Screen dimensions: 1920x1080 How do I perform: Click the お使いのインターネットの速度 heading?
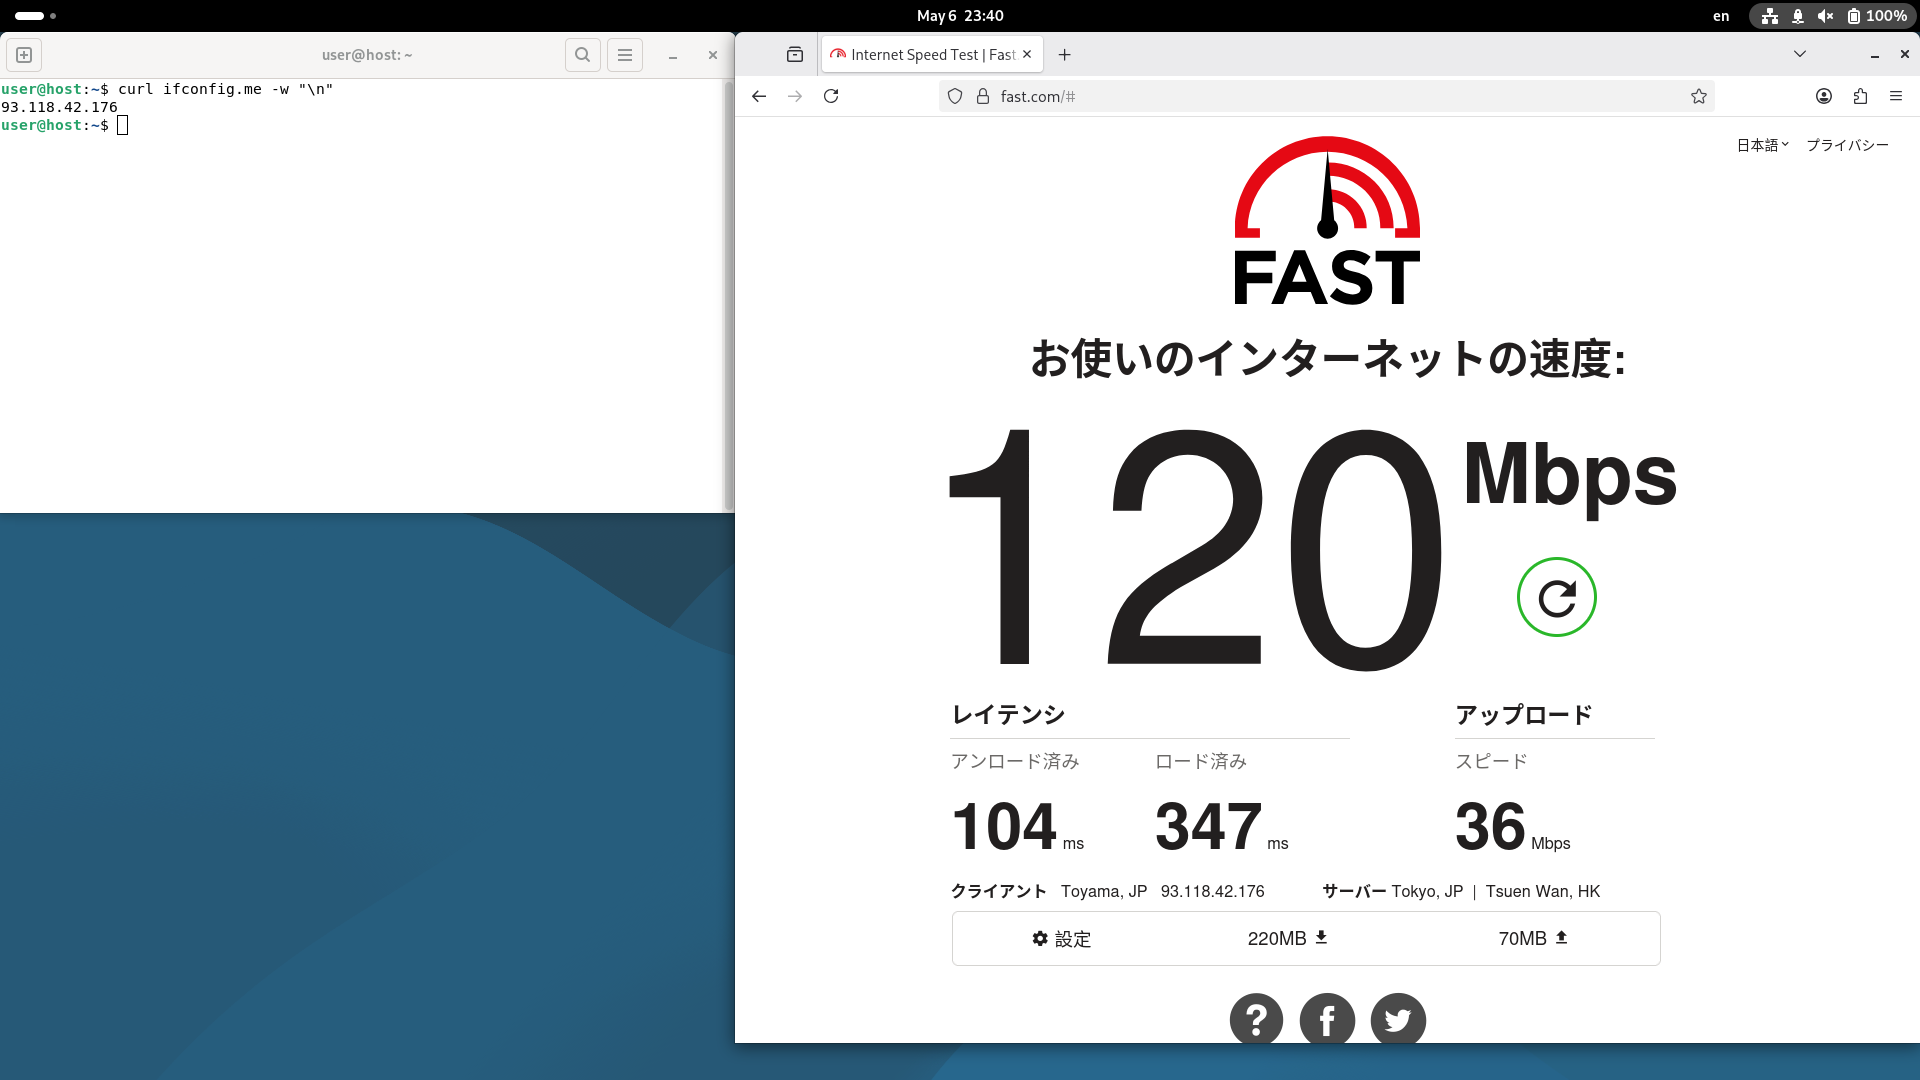1327,358
